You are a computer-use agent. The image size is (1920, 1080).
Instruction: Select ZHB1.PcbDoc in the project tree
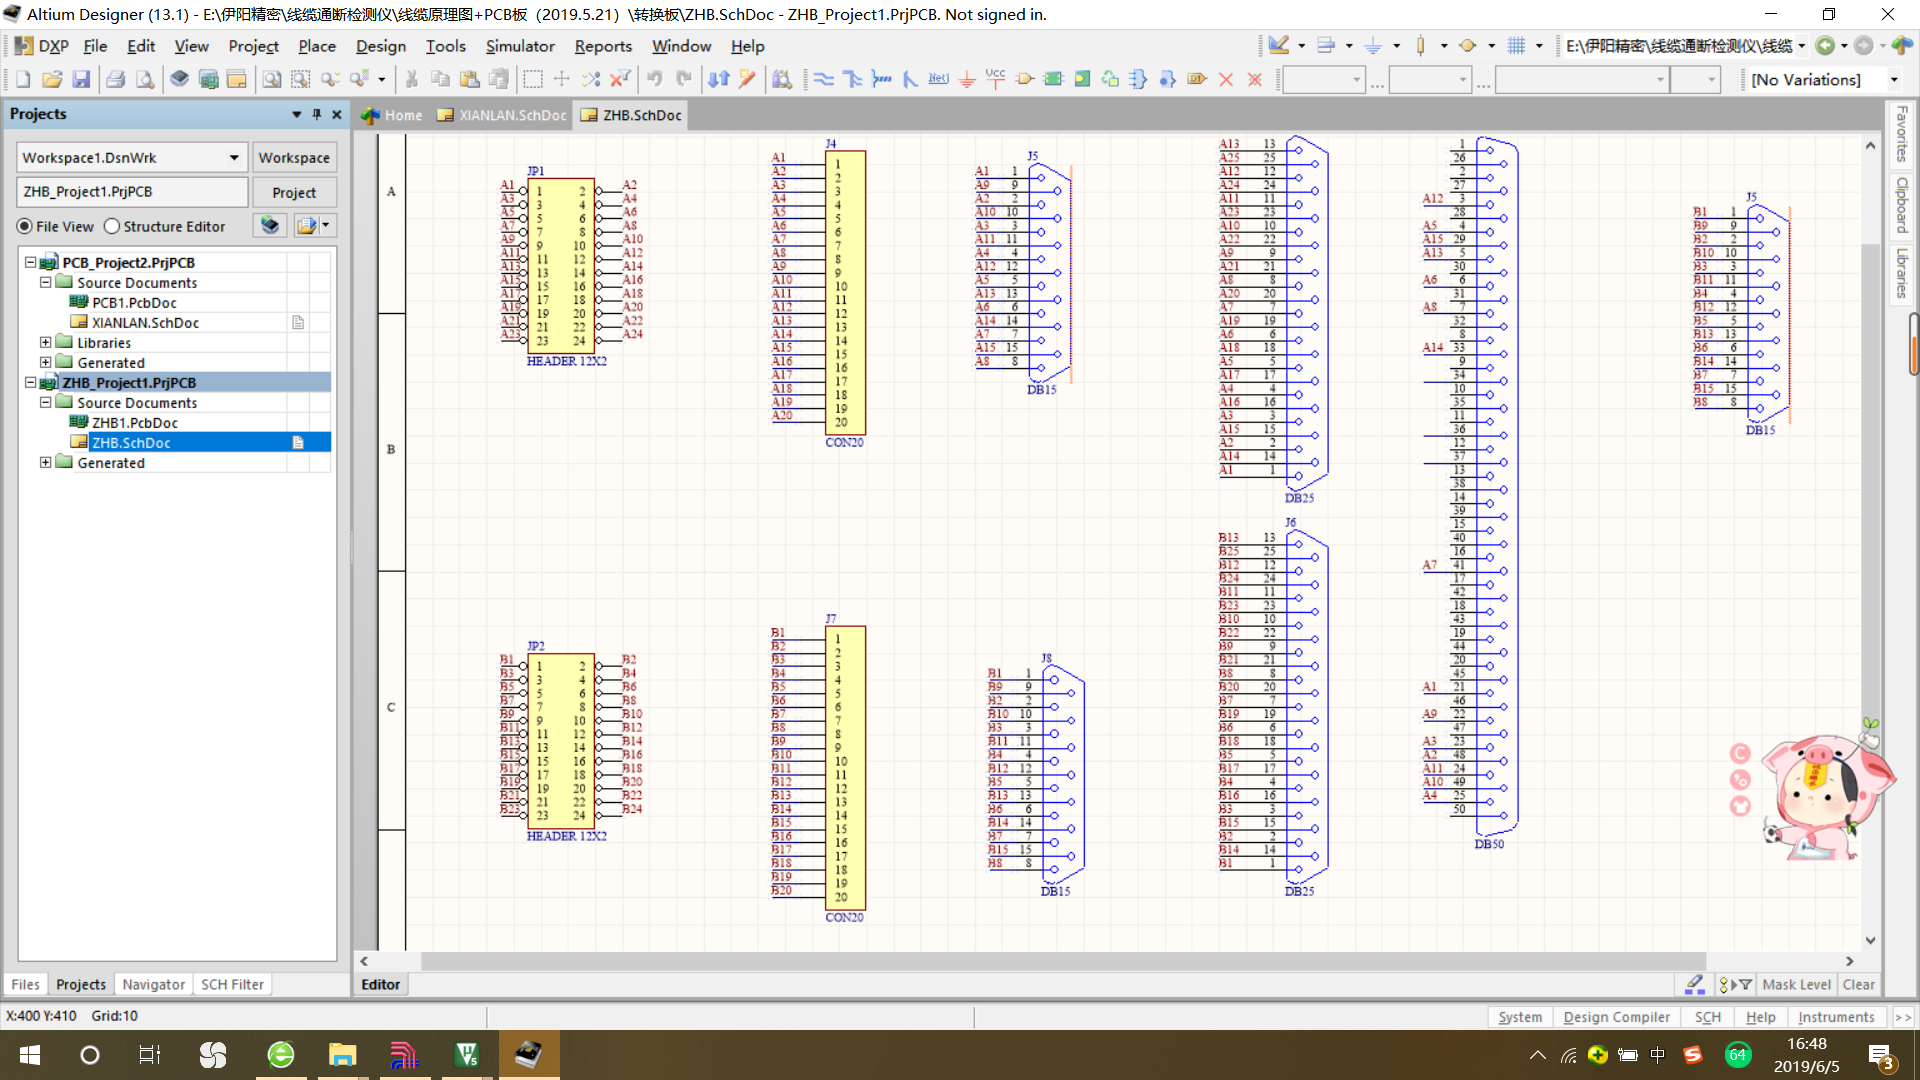pyautogui.click(x=135, y=422)
